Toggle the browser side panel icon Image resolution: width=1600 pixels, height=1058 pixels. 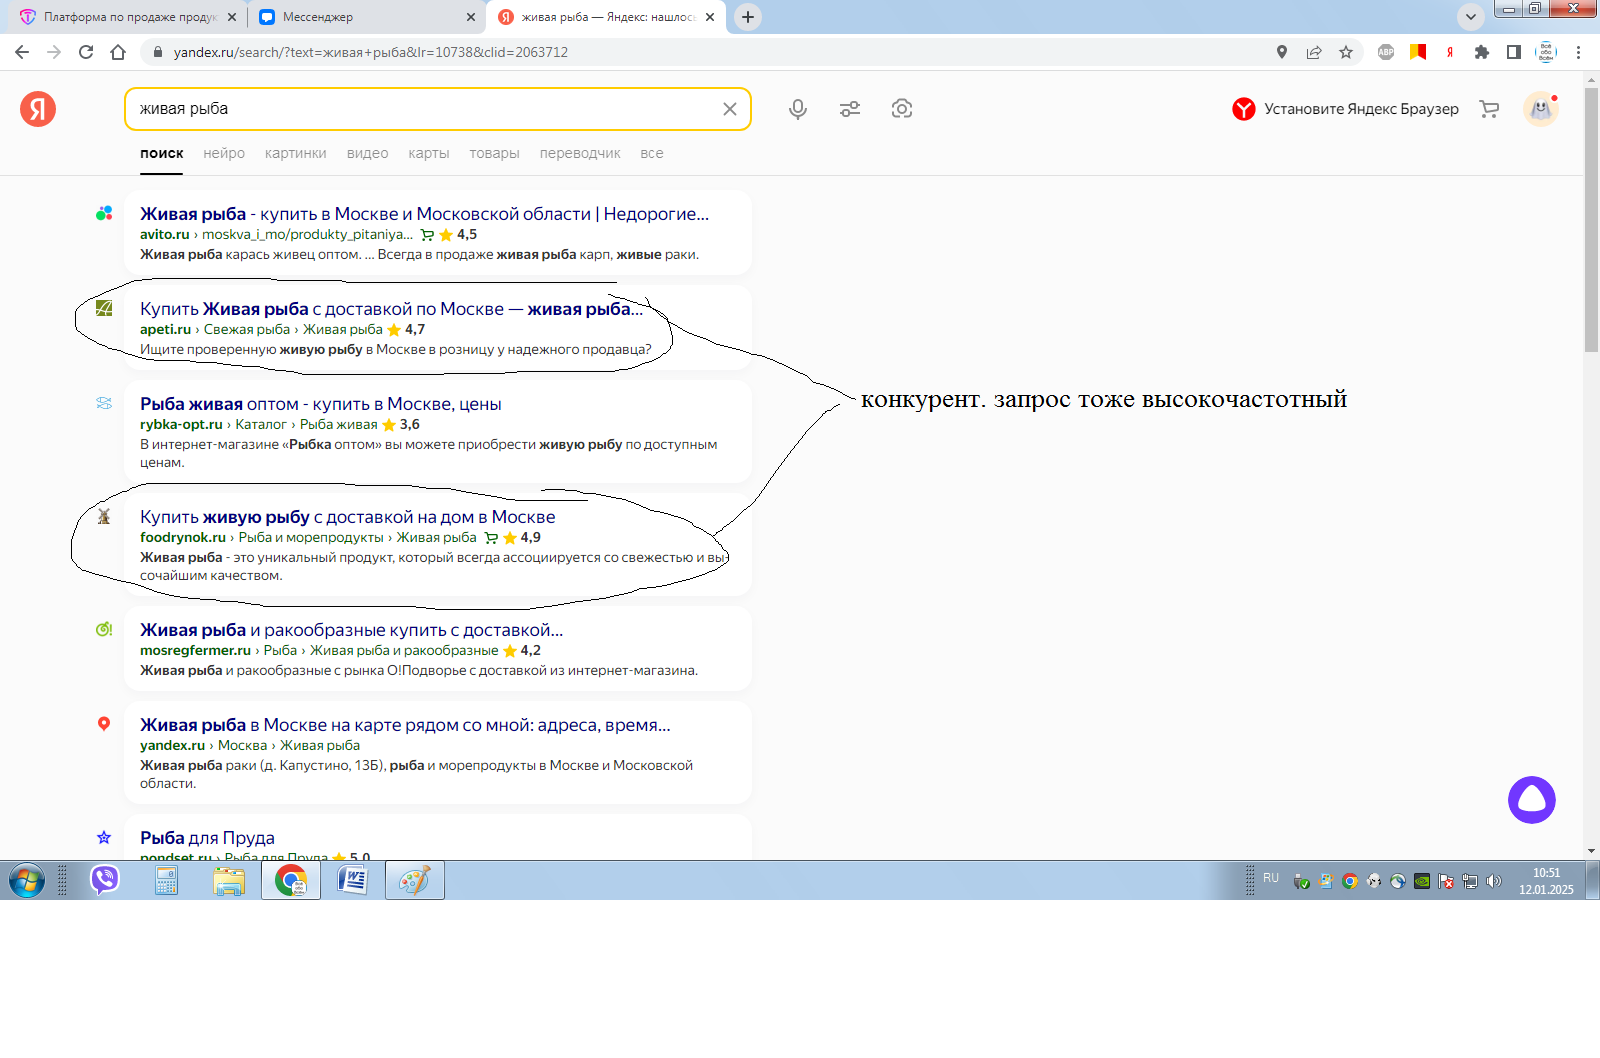(1514, 52)
